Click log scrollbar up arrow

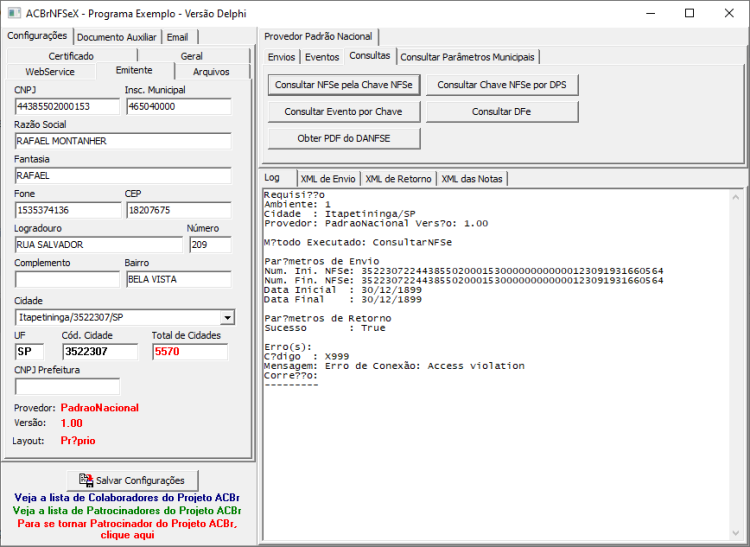(x=736, y=197)
